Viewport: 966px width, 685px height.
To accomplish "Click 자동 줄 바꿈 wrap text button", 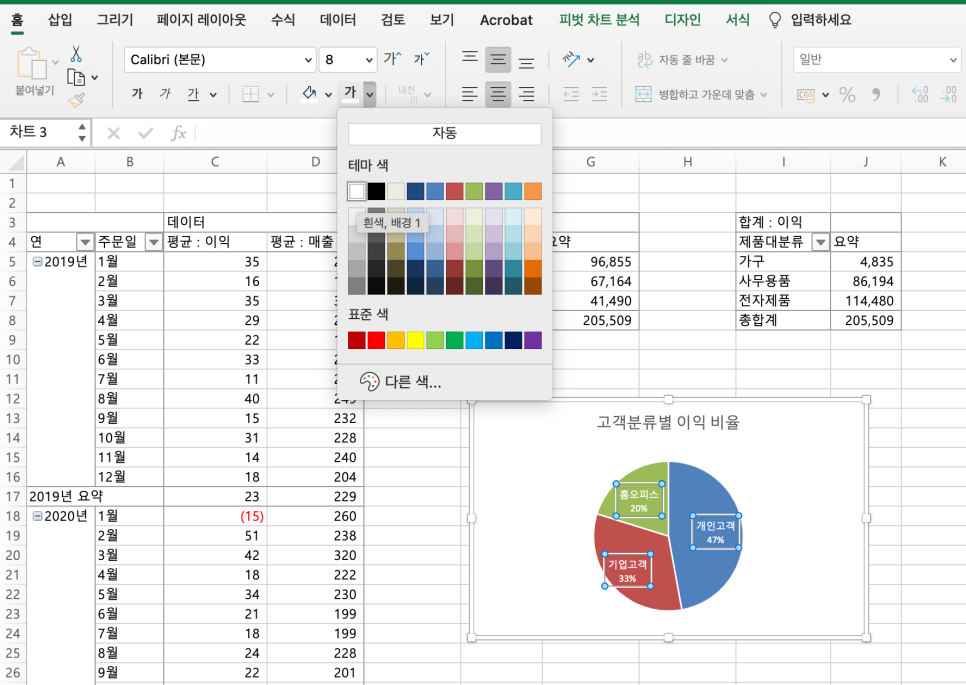I will tap(683, 60).
